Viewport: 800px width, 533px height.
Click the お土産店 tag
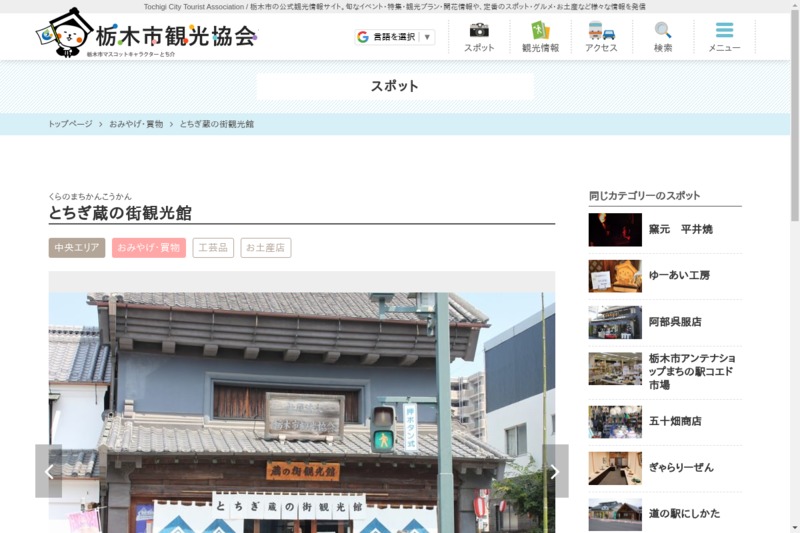tap(265, 248)
